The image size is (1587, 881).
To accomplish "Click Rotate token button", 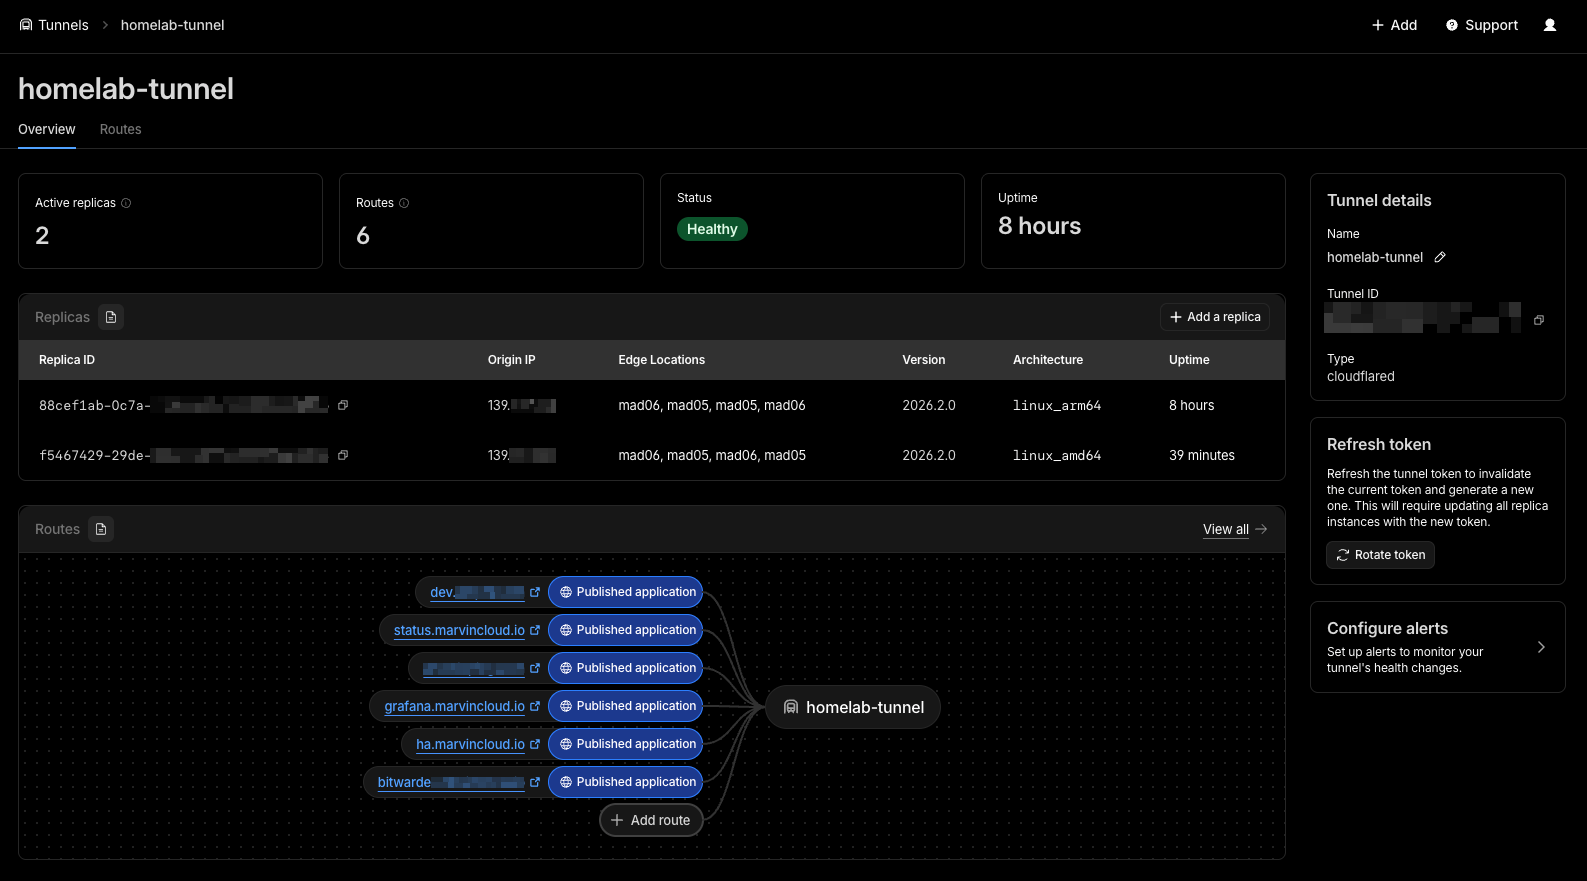I will 1380,555.
